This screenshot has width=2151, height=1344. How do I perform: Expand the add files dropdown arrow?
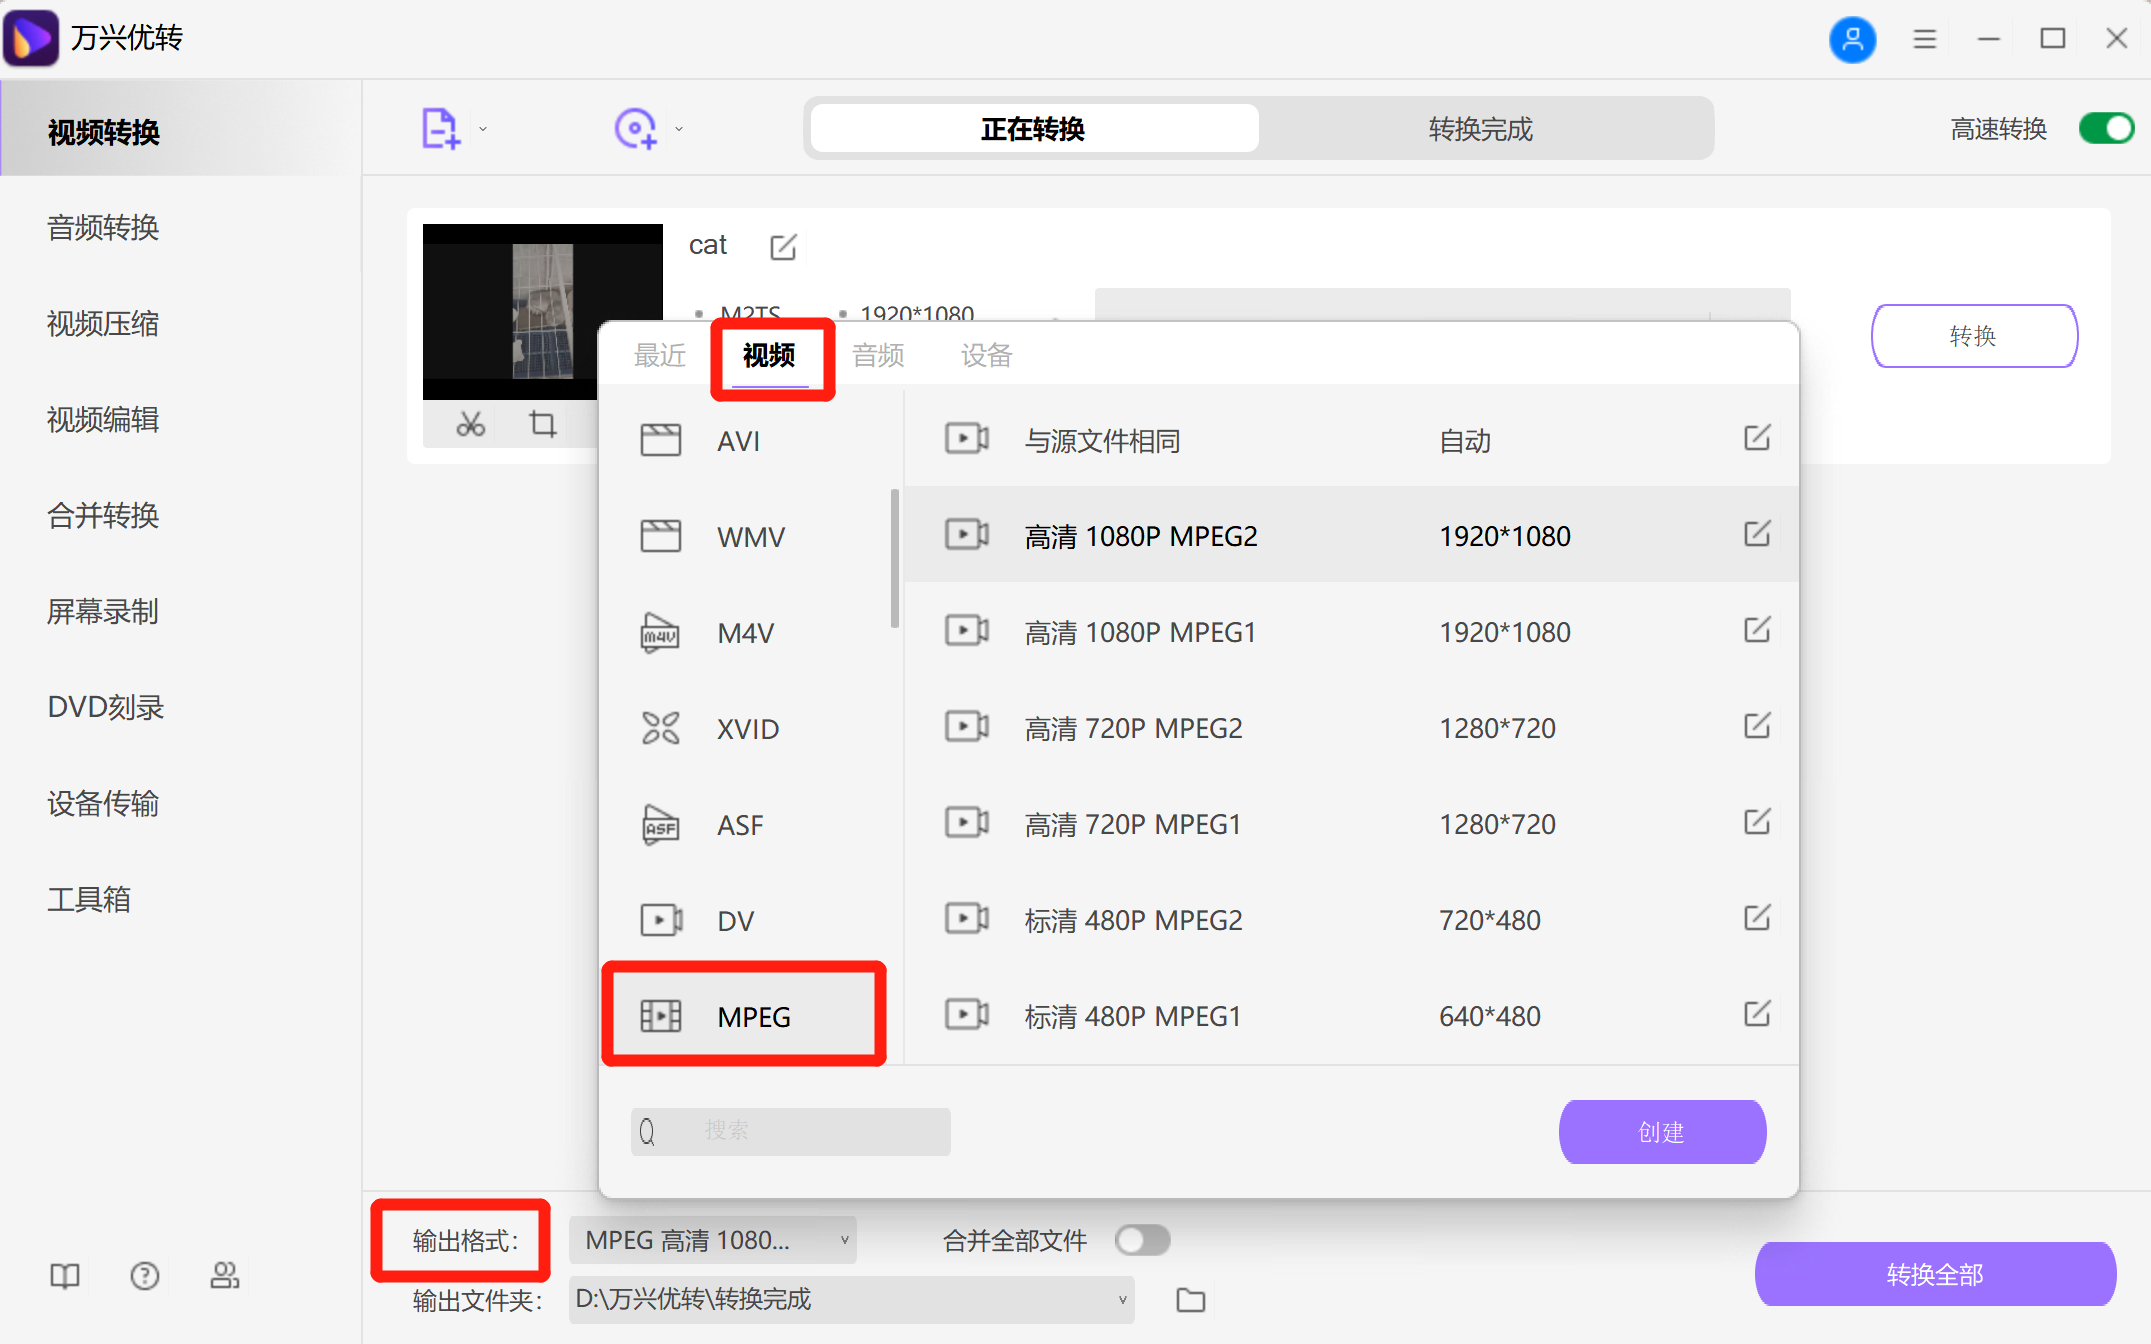[483, 129]
